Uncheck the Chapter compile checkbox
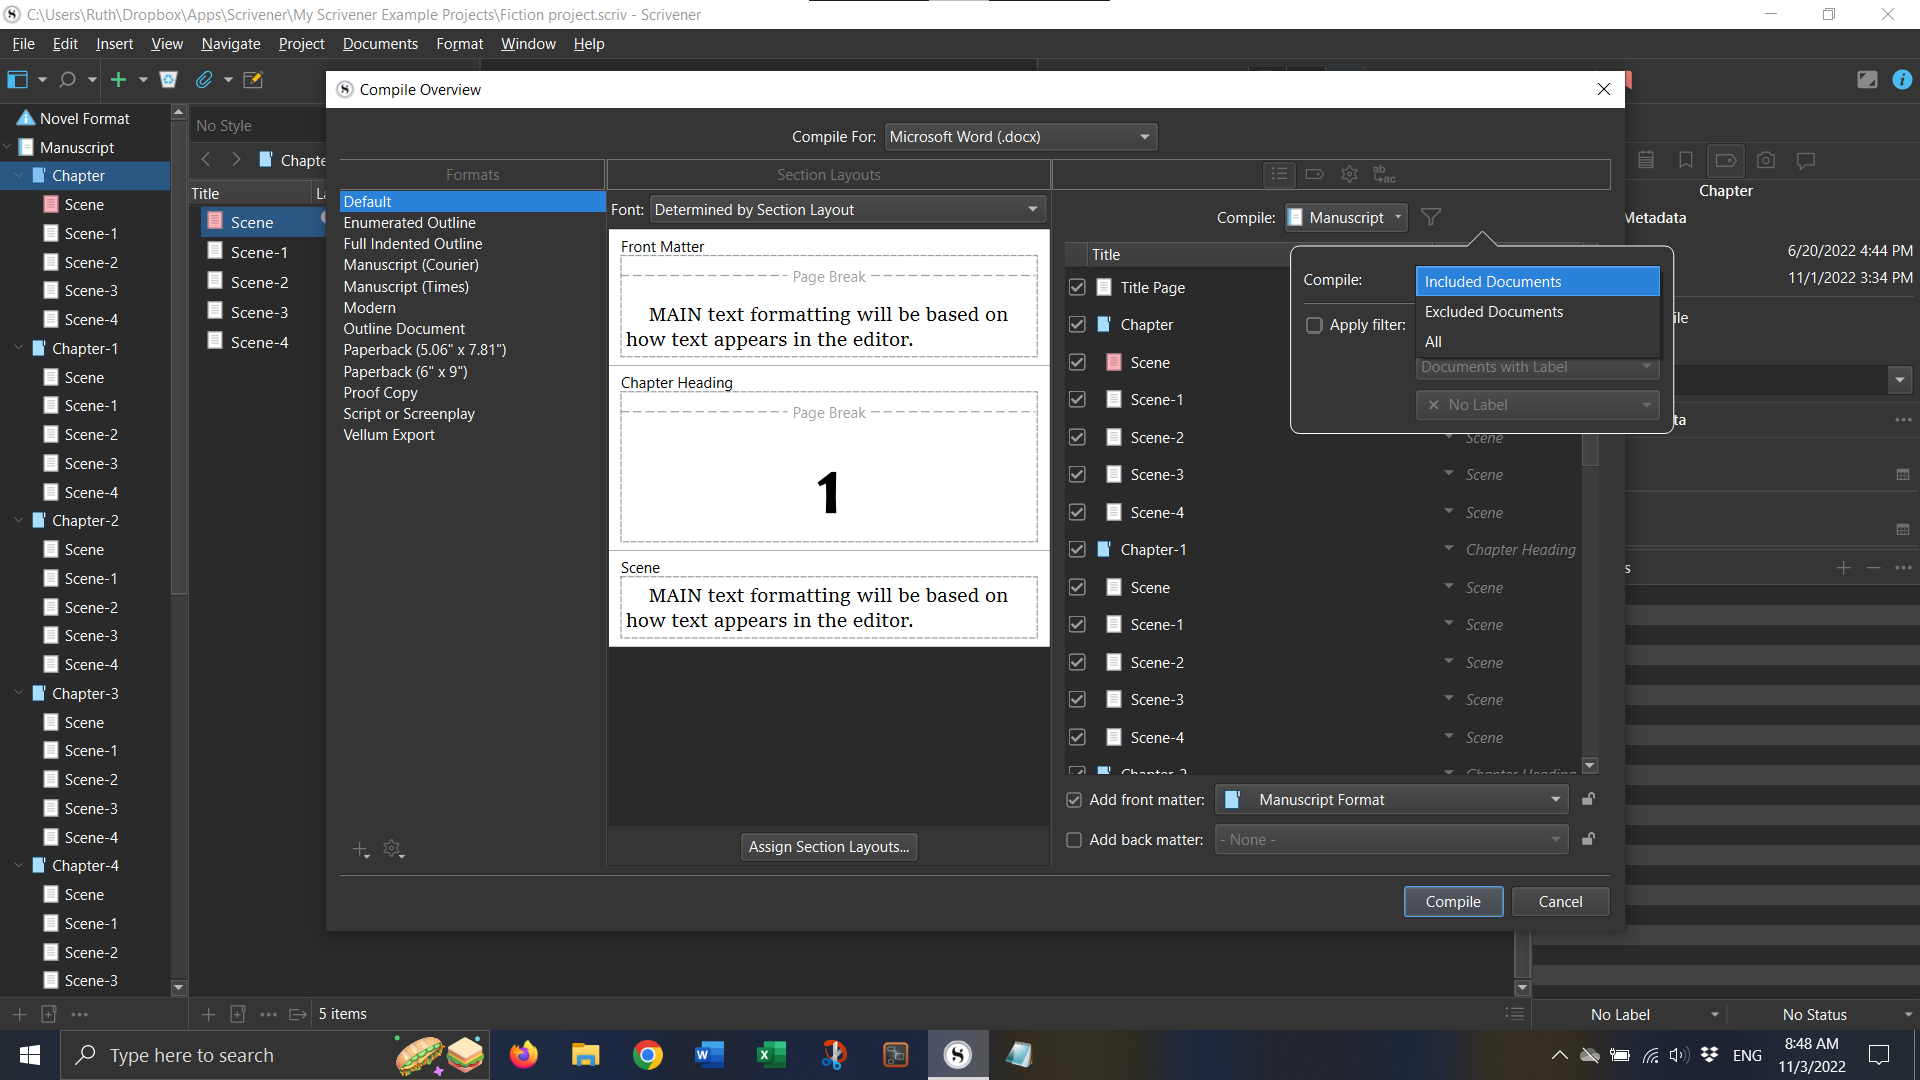Screen dimensions: 1920x1080 click(x=1077, y=324)
